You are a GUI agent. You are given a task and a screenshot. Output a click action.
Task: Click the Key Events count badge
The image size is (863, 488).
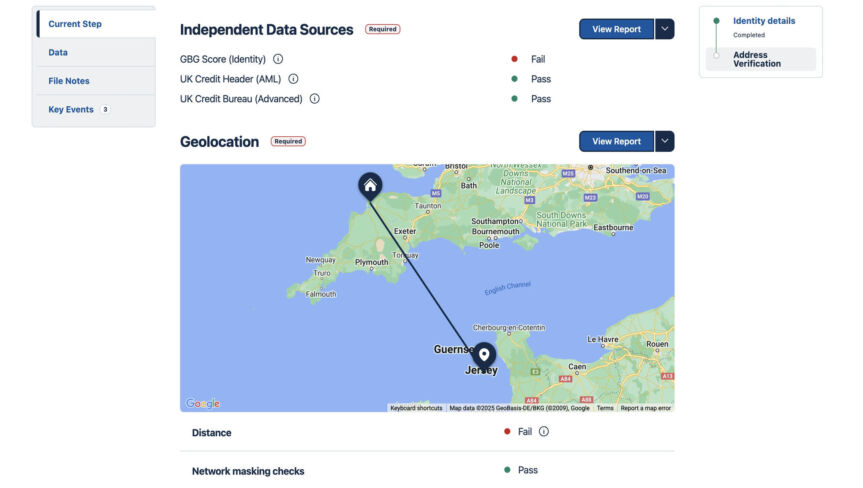click(105, 110)
